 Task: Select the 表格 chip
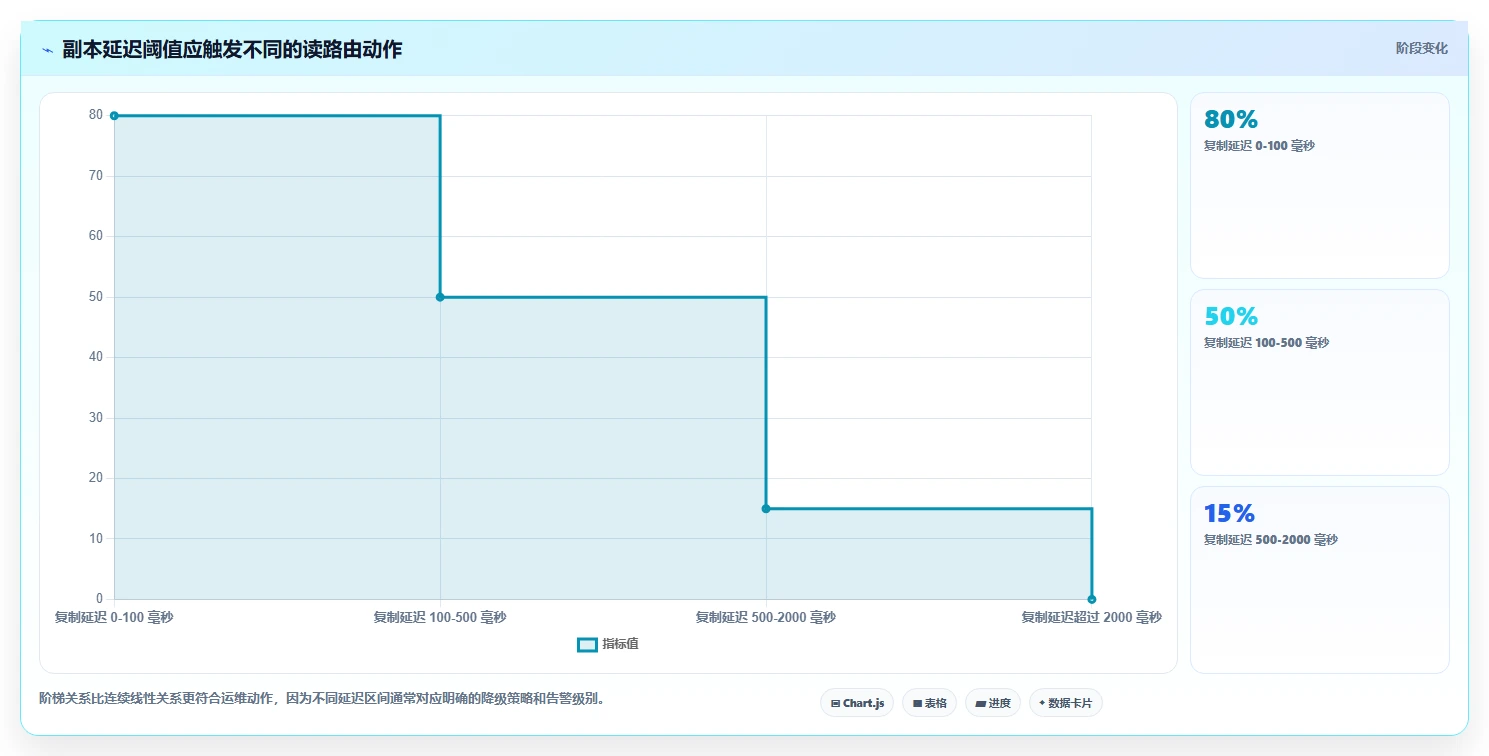pyautogui.click(x=930, y=703)
